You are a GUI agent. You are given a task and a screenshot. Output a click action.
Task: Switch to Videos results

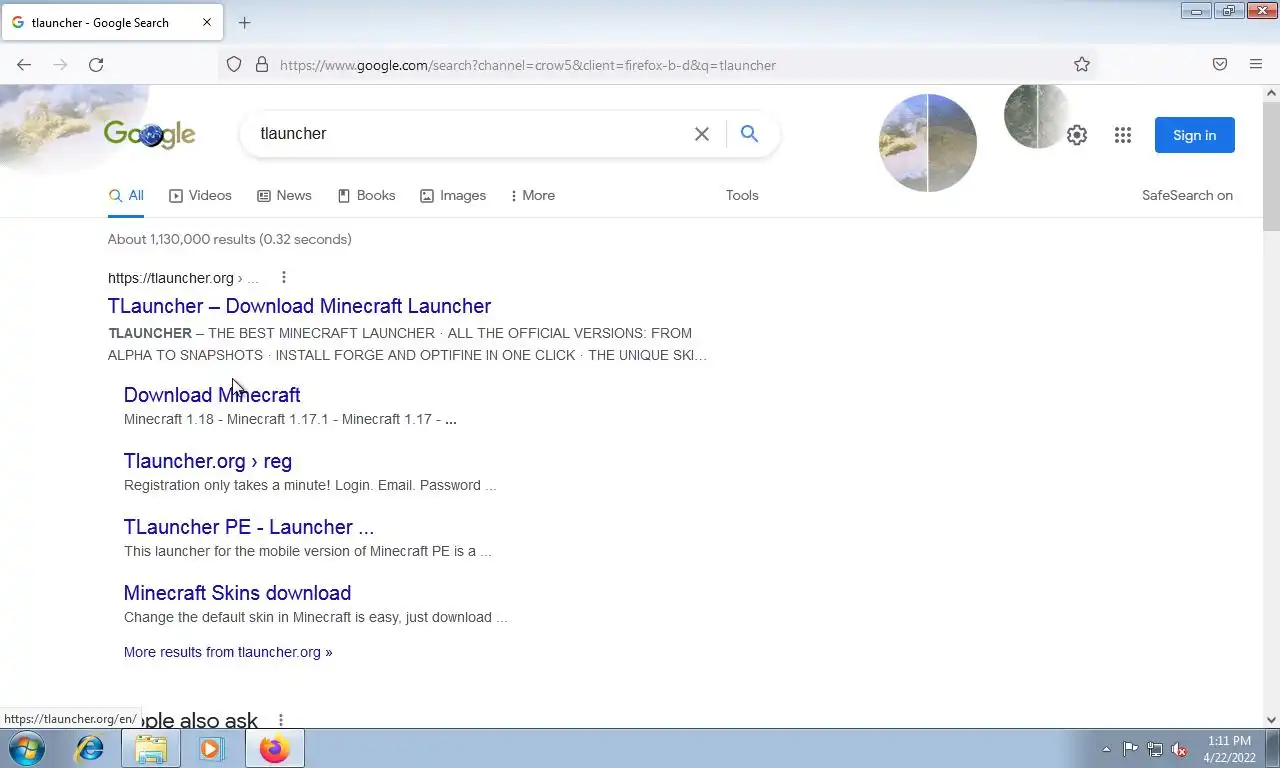(x=200, y=195)
